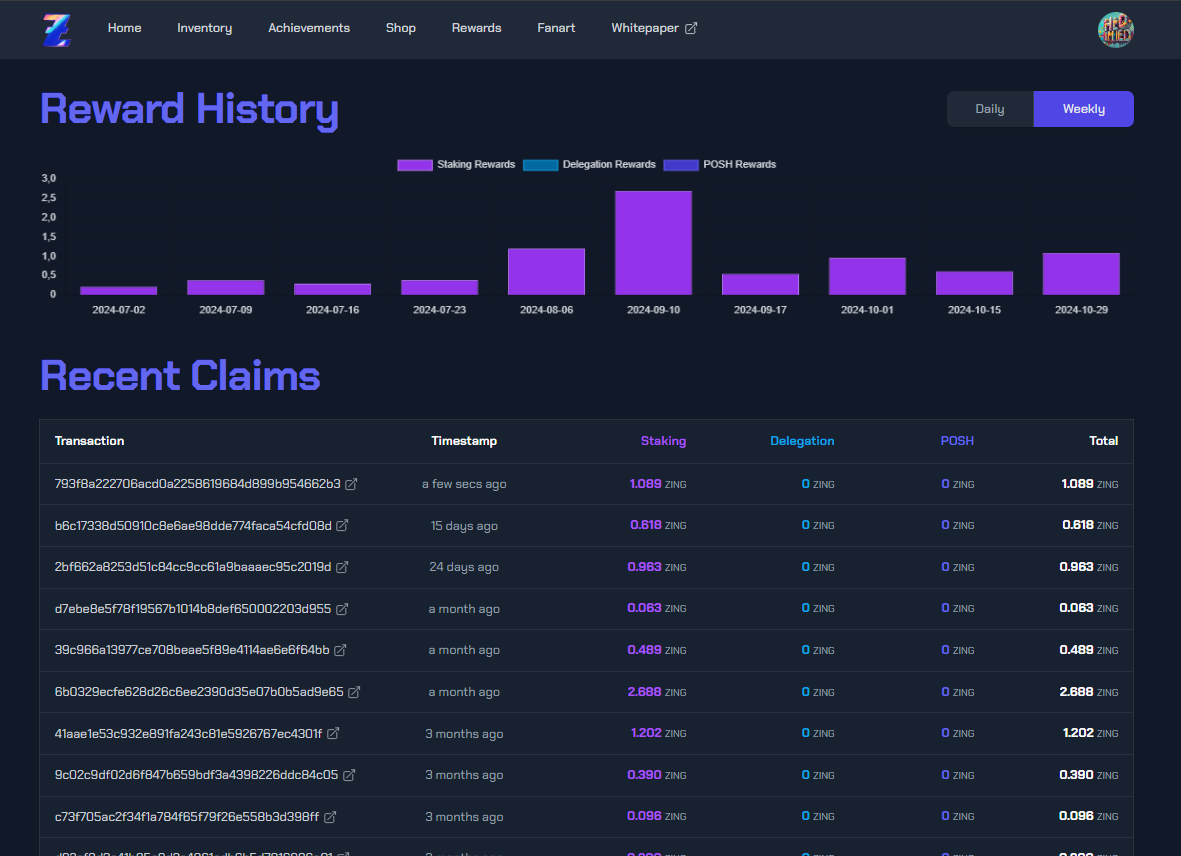1181x856 pixels.
Task: Click the Z logo icon in navbar
Action: (57, 30)
